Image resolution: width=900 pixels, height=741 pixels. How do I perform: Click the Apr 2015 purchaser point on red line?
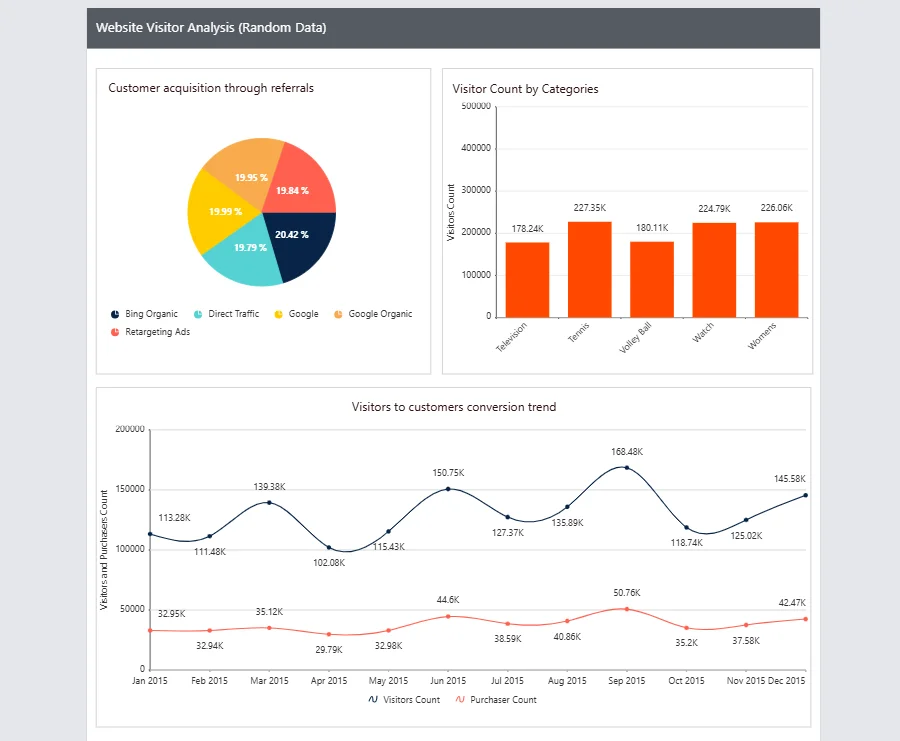[329, 634]
